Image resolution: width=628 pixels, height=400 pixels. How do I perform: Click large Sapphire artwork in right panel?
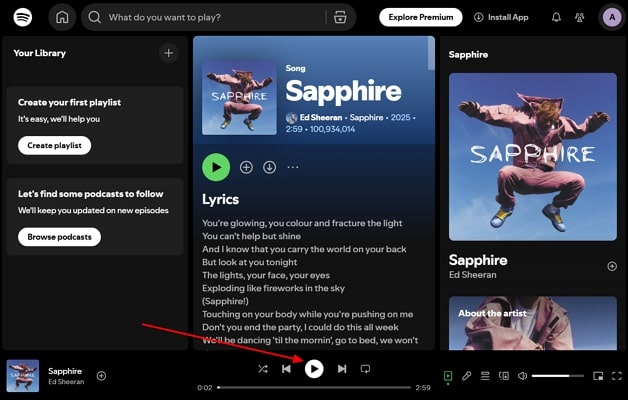(x=533, y=157)
